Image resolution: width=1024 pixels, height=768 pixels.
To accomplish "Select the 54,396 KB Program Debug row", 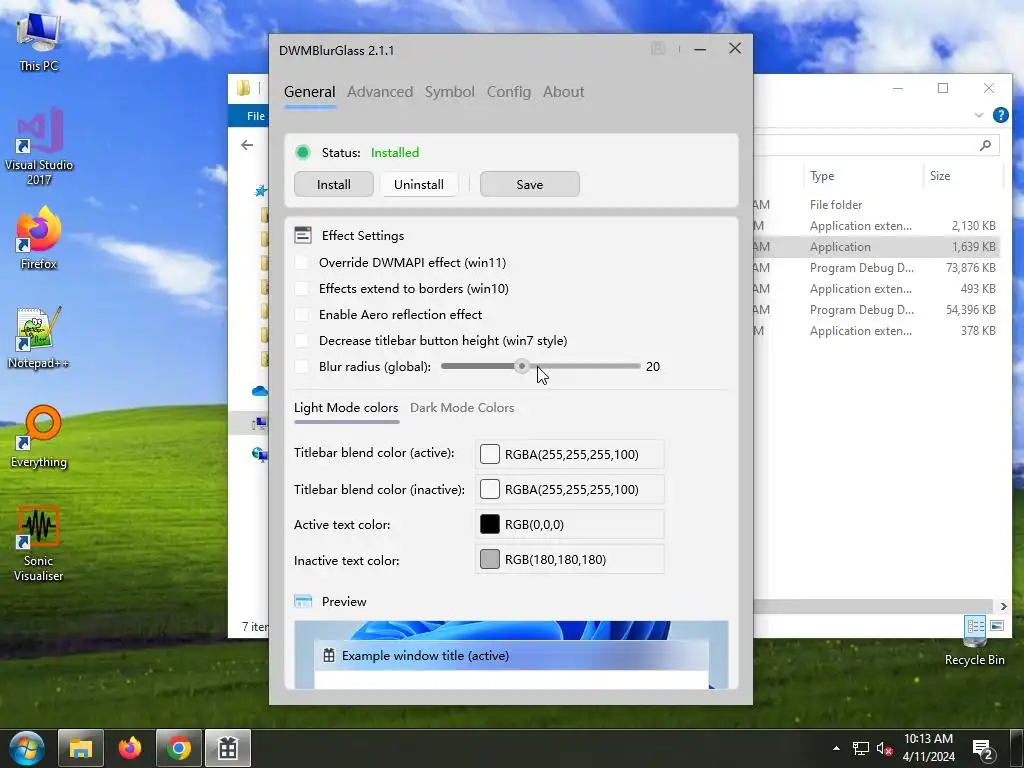I will tap(876, 310).
